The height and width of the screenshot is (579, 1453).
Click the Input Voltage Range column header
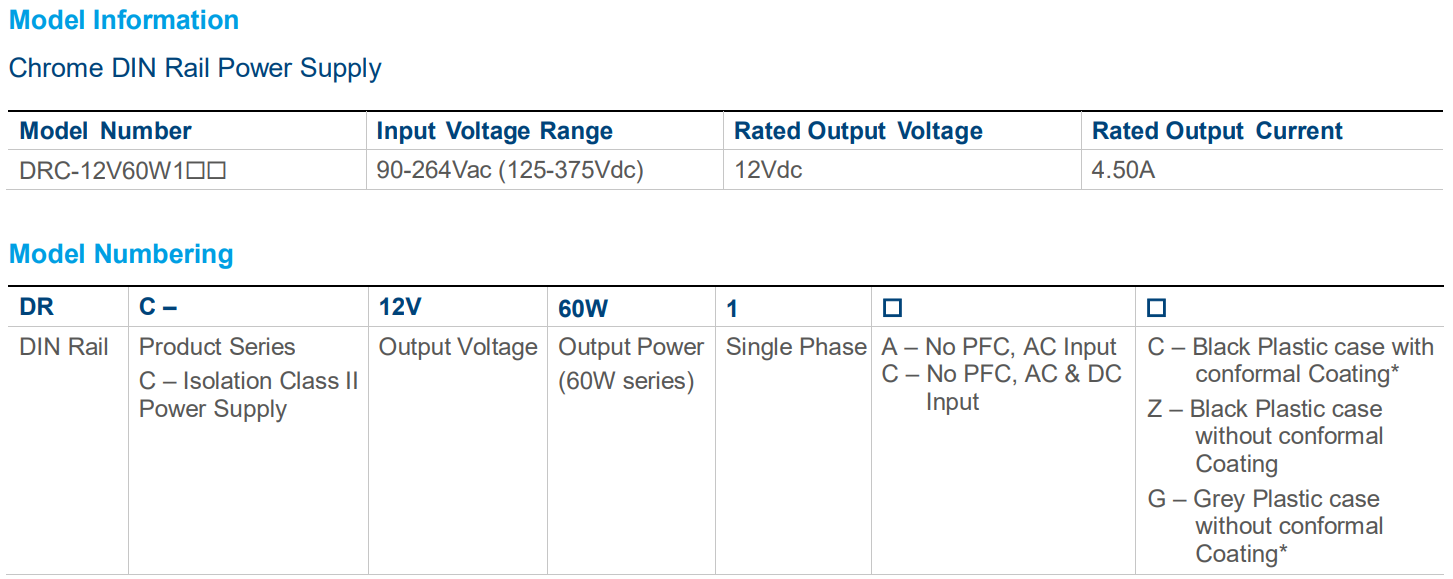(x=494, y=131)
